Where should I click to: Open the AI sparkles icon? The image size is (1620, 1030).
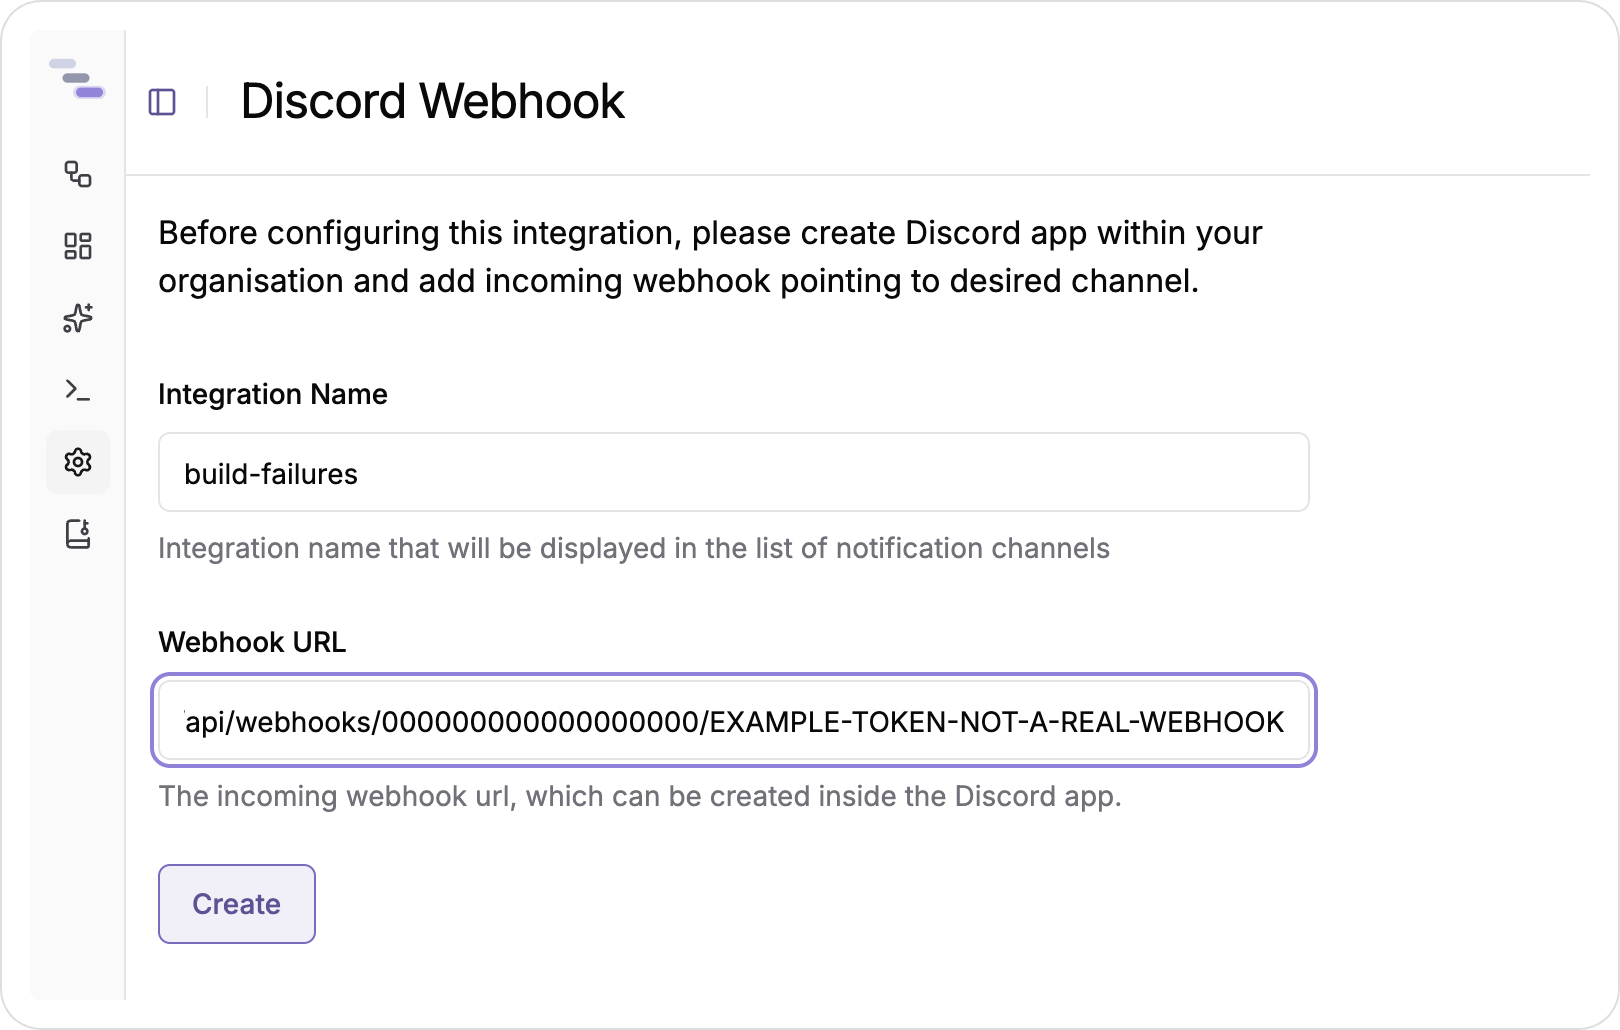(x=78, y=318)
